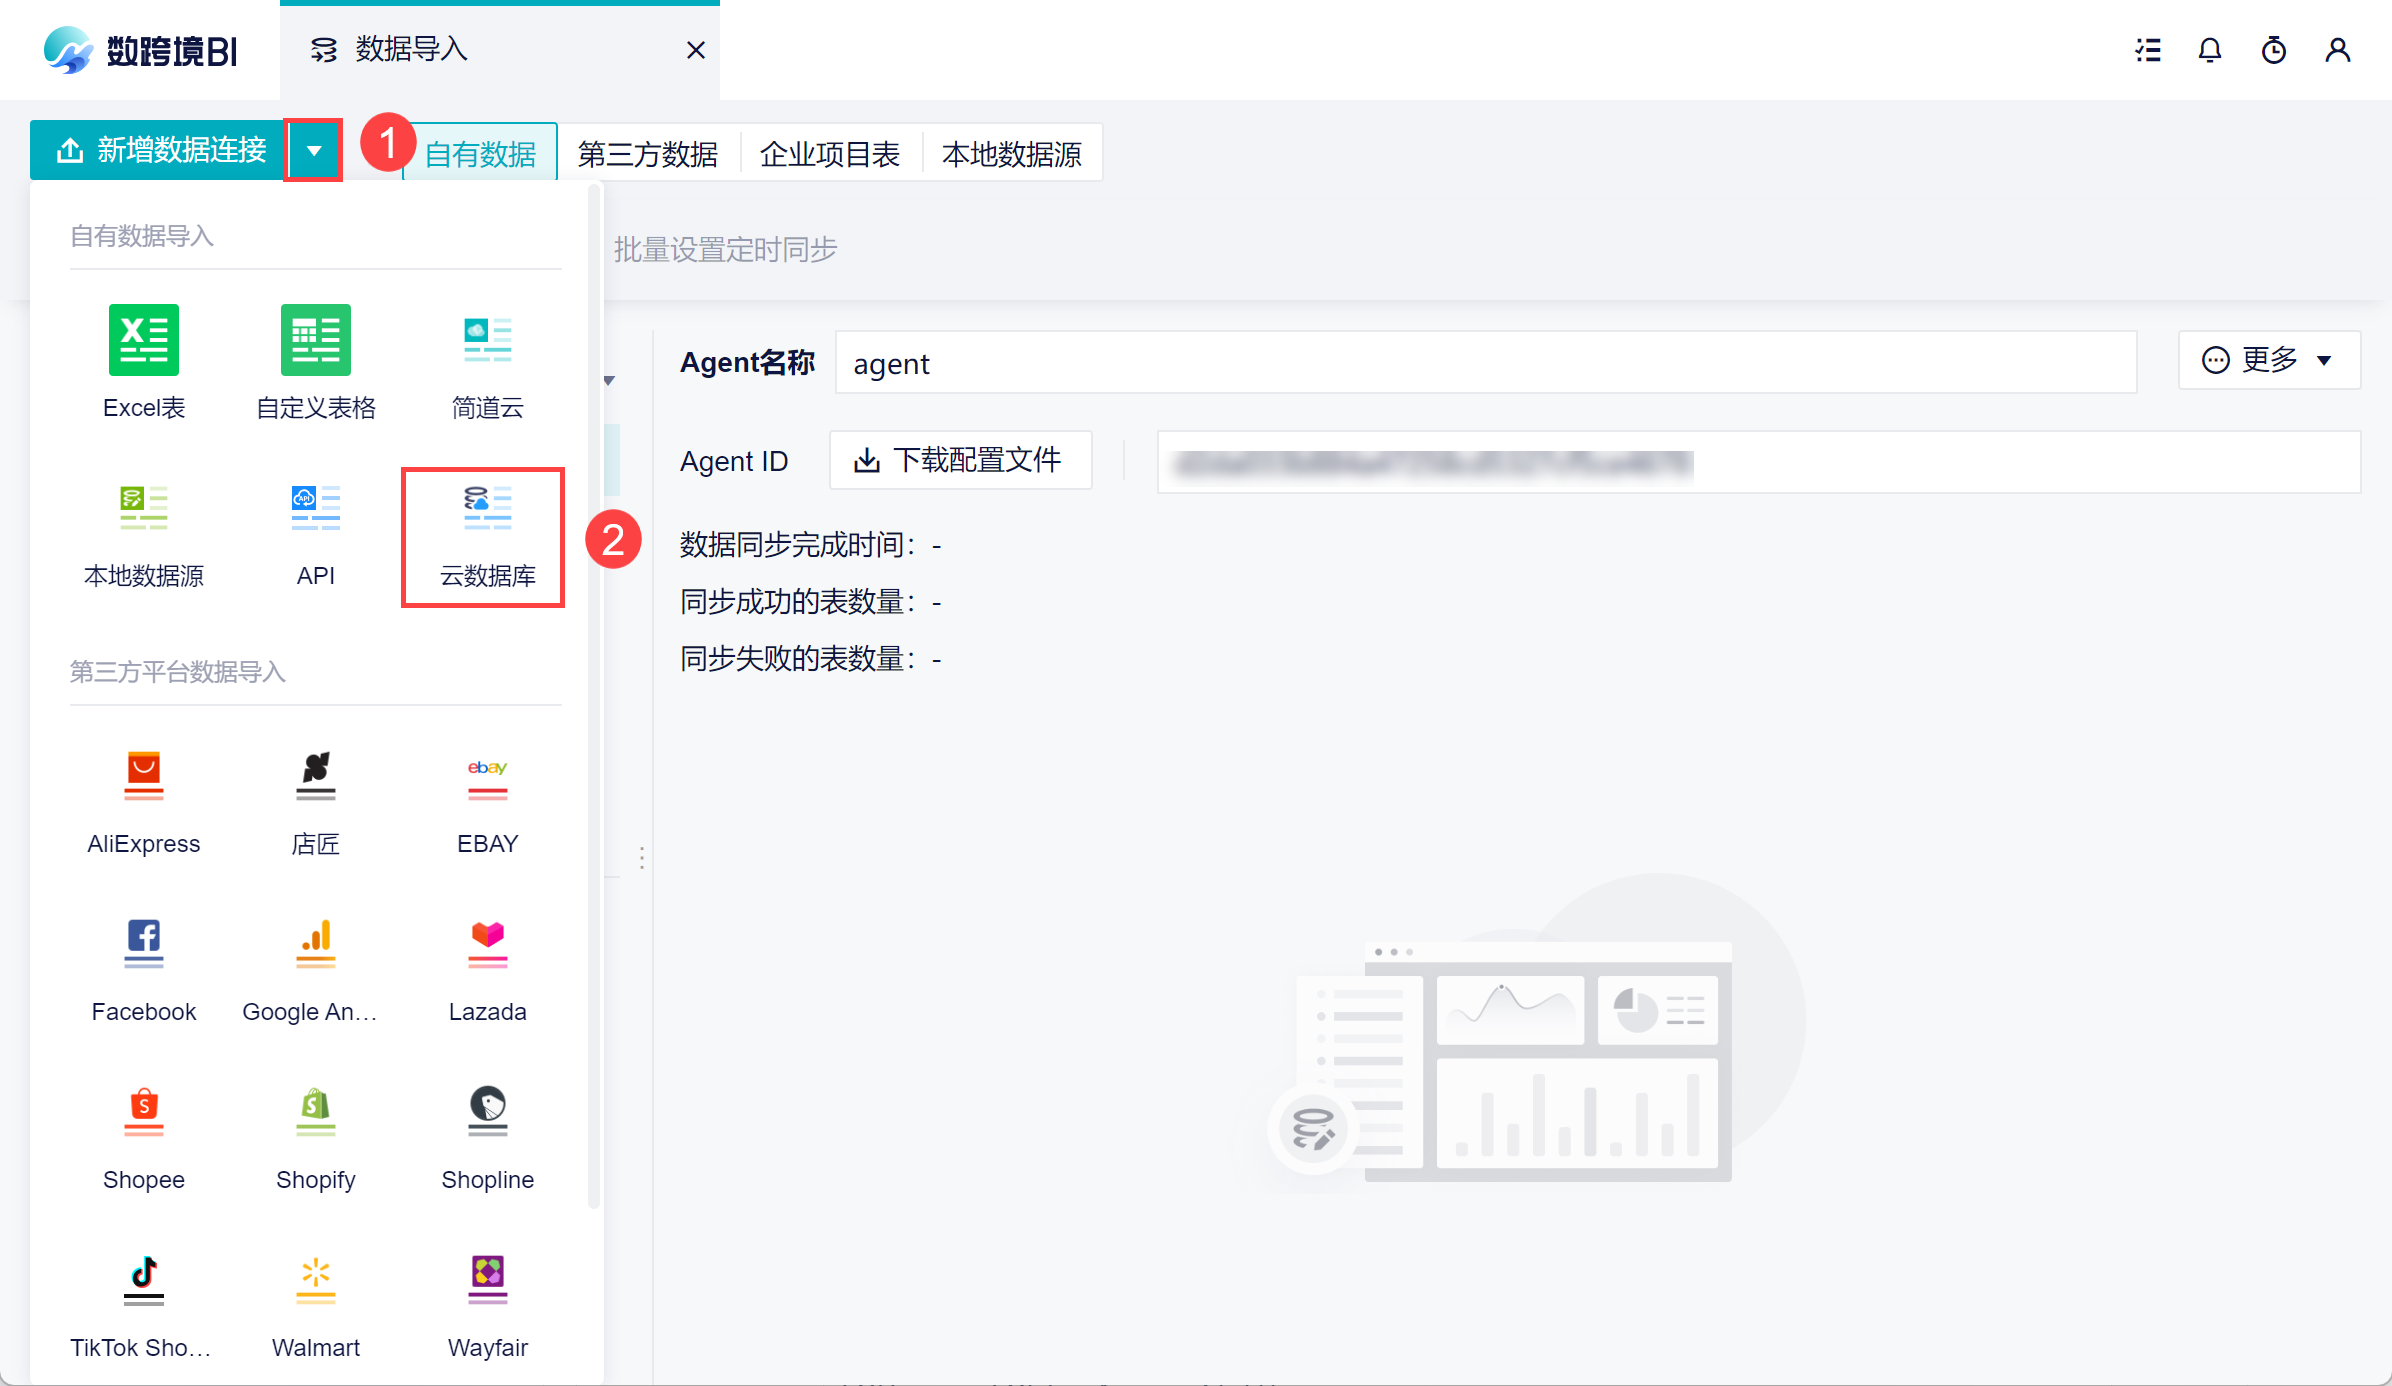Select the Shopify platform icon
The height and width of the screenshot is (1386, 2392).
point(315,1112)
